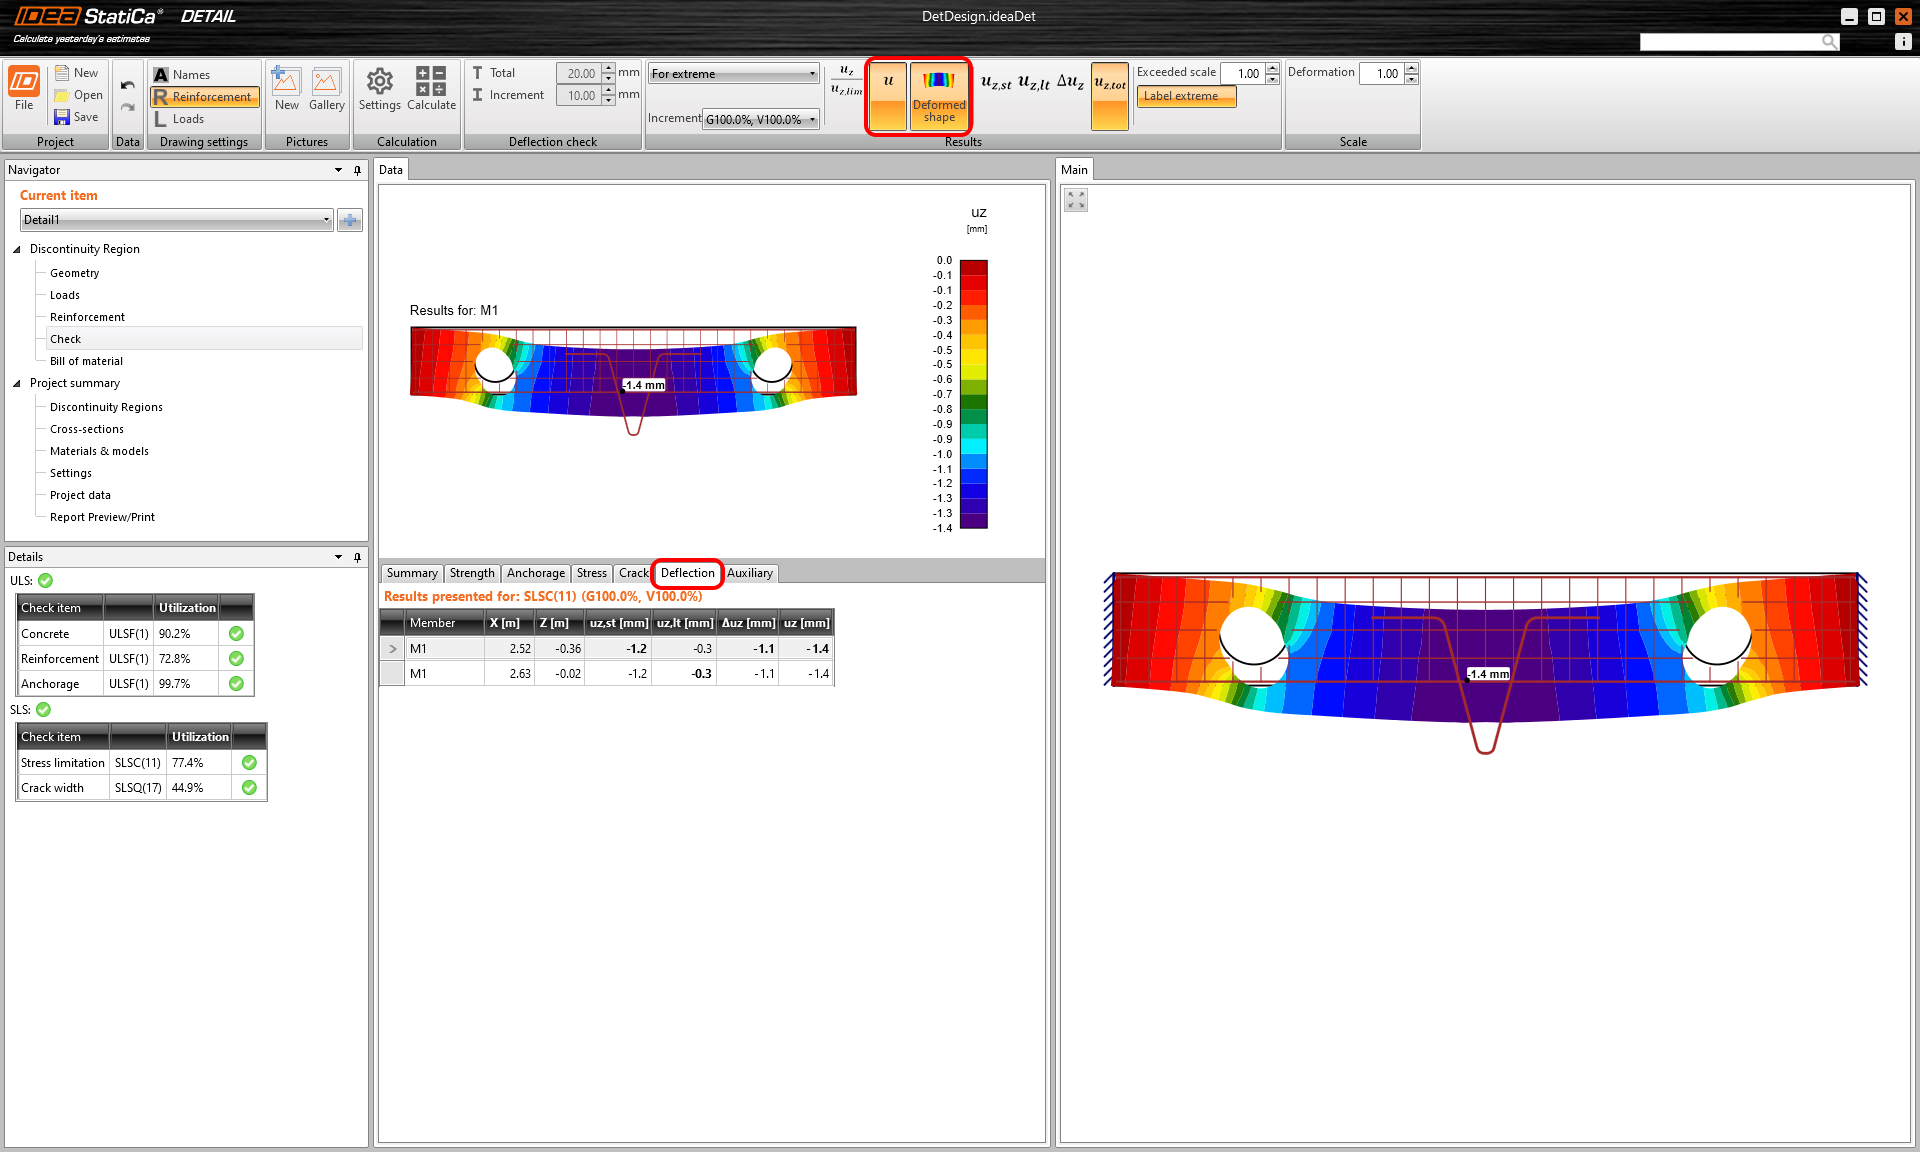Click the fit-to-view icon in Main panel
Image resolution: width=1920 pixels, height=1152 pixels.
[1076, 200]
